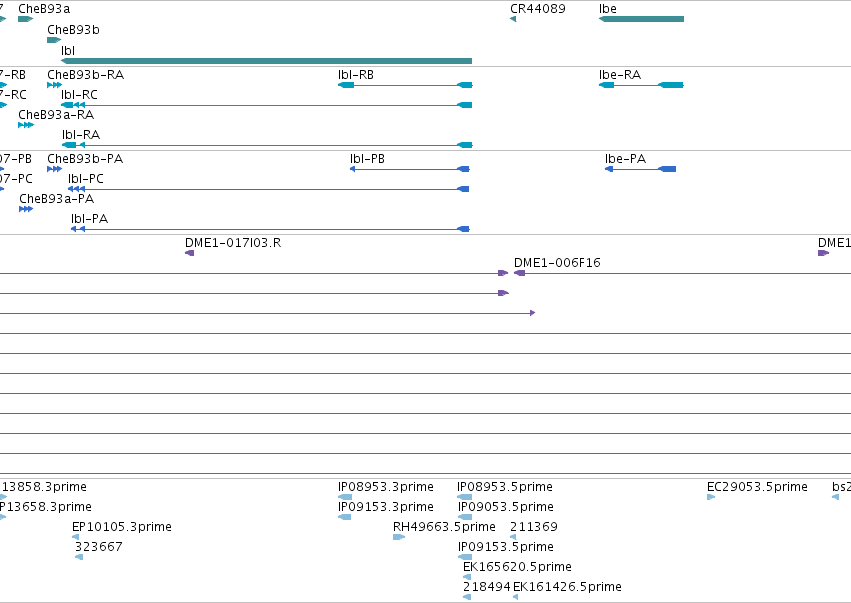
Task: Click the CheB93a gene label
Action: point(44,9)
